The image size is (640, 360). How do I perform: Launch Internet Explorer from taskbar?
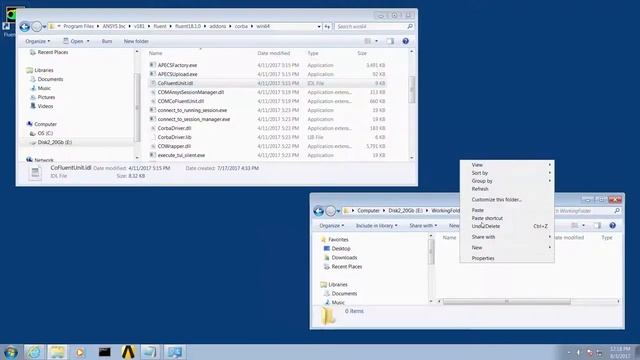tap(34, 352)
